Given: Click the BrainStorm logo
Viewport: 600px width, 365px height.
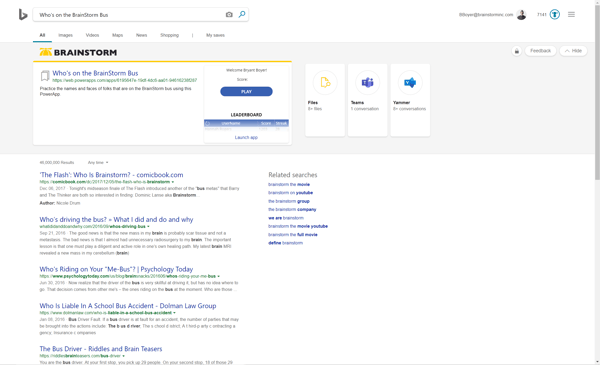Looking at the screenshot, I should pos(78,52).
